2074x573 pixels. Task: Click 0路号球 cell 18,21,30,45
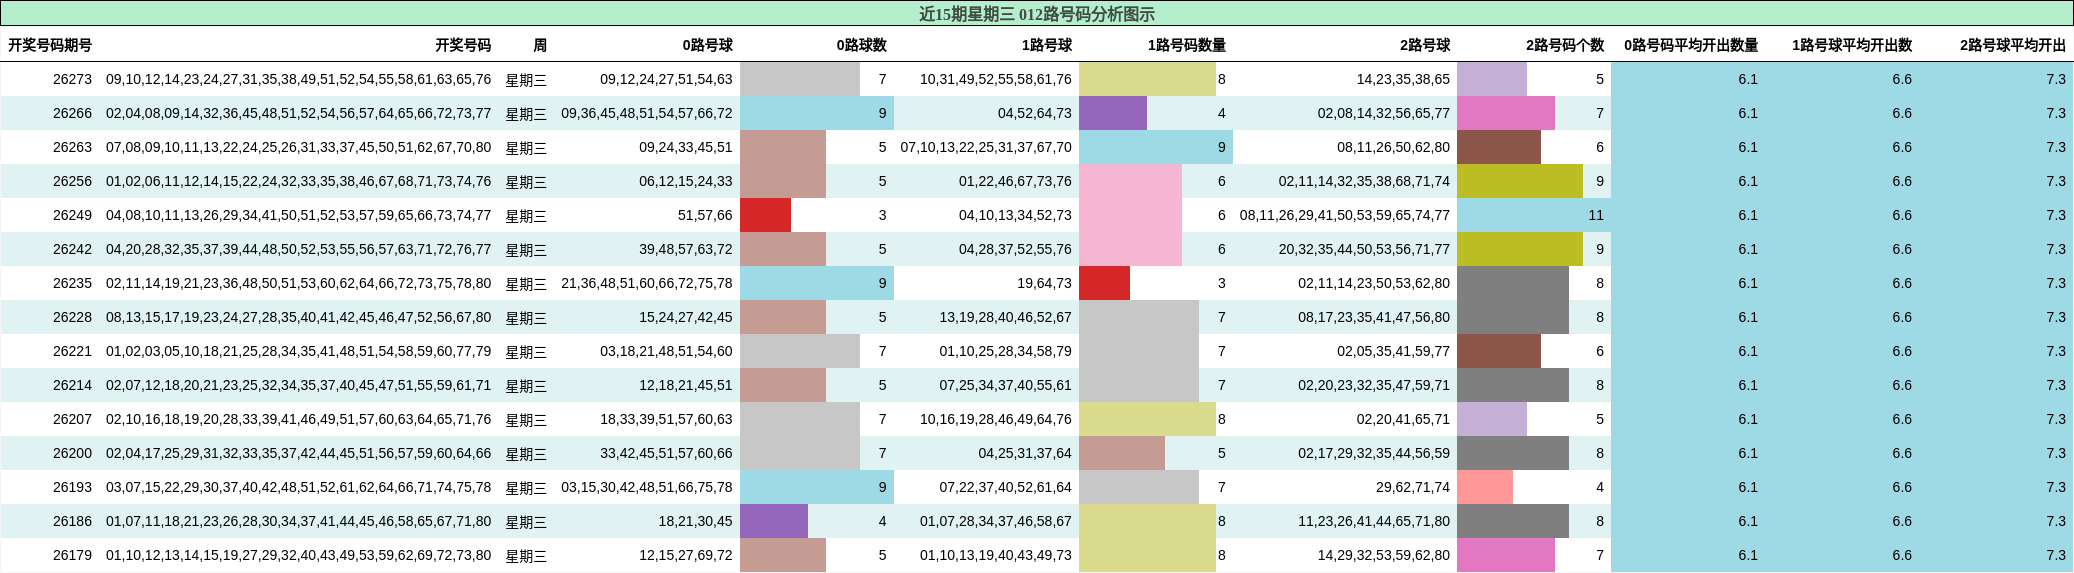[x=695, y=521]
